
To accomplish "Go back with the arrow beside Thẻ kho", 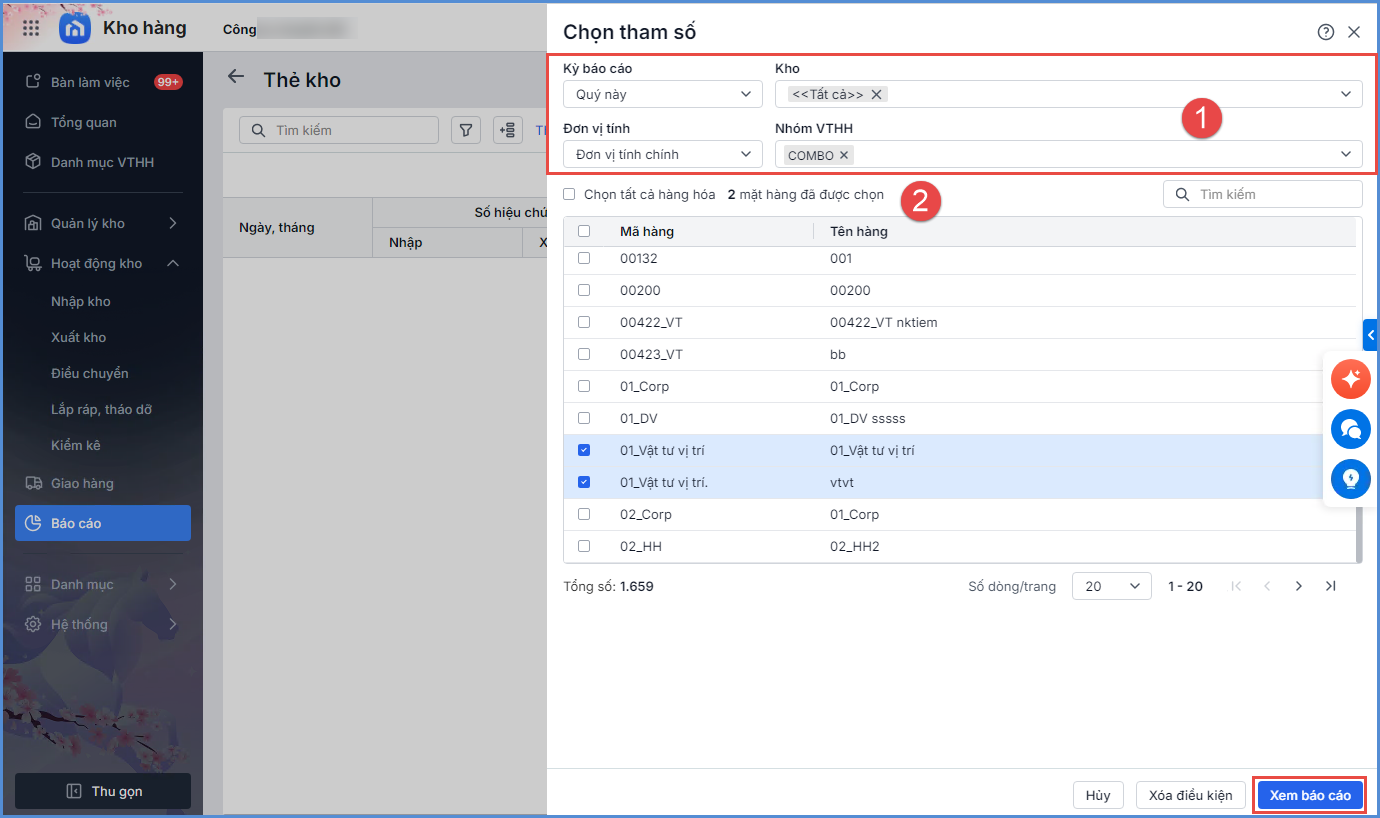I will pyautogui.click(x=236, y=77).
